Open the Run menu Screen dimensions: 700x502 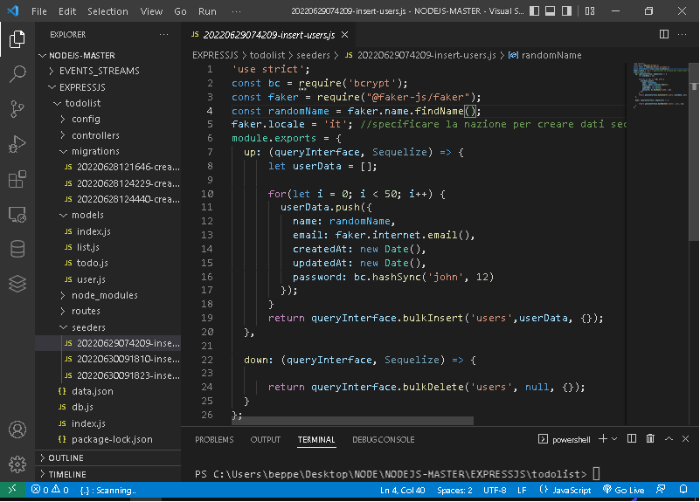(x=207, y=11)
